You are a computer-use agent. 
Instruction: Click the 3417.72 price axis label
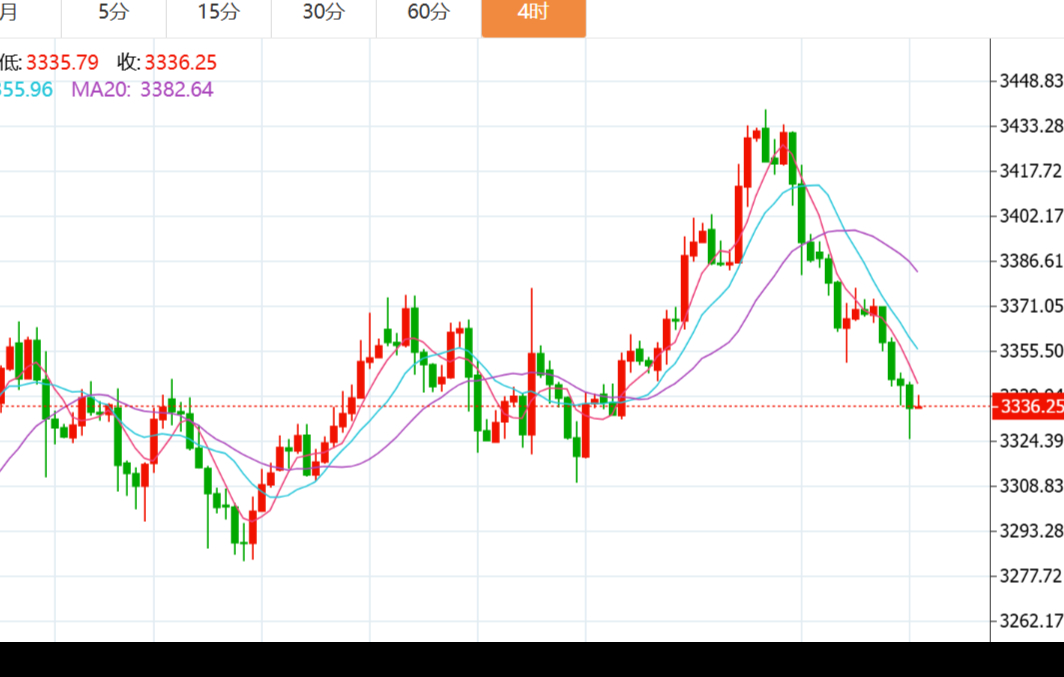(1031, 171)
